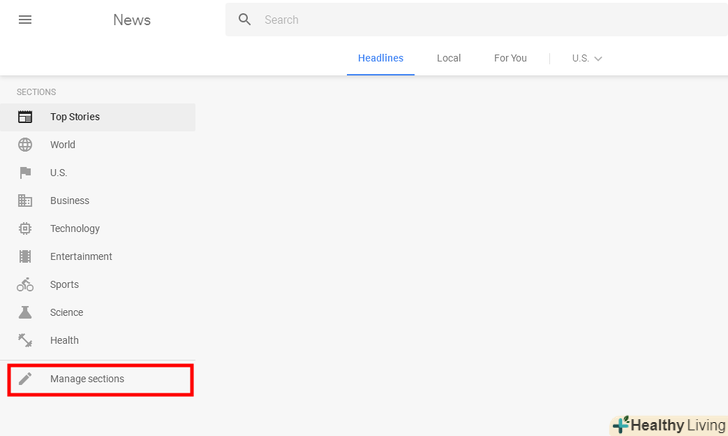This screenshot has width=728, height=436.
Task: Click the Sports bicycle icon
Action: coord(25,285)
